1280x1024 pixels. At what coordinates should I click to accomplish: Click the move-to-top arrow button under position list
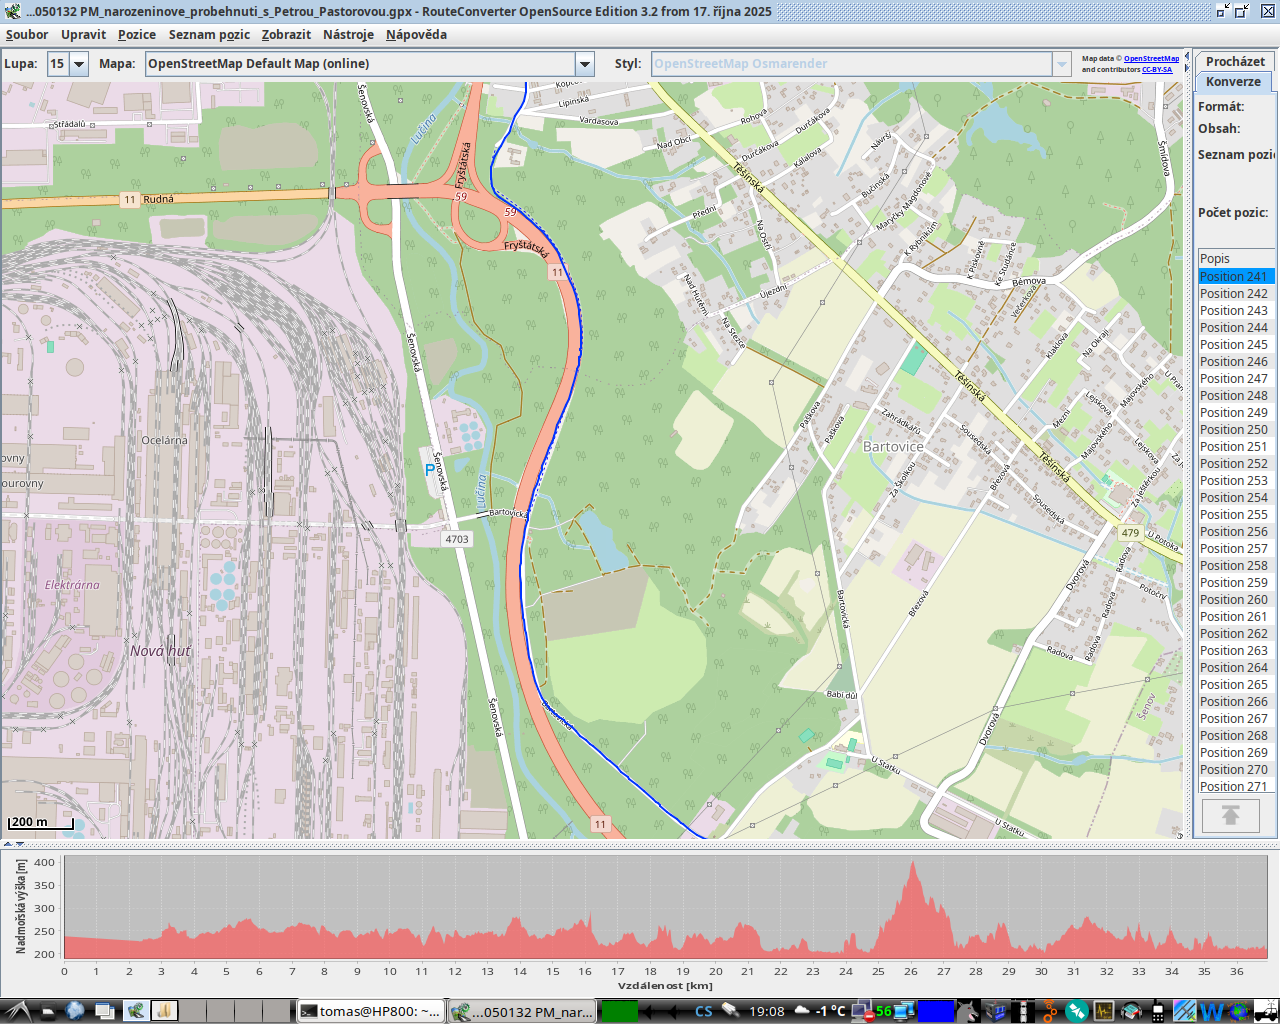tap(1230, 816)
